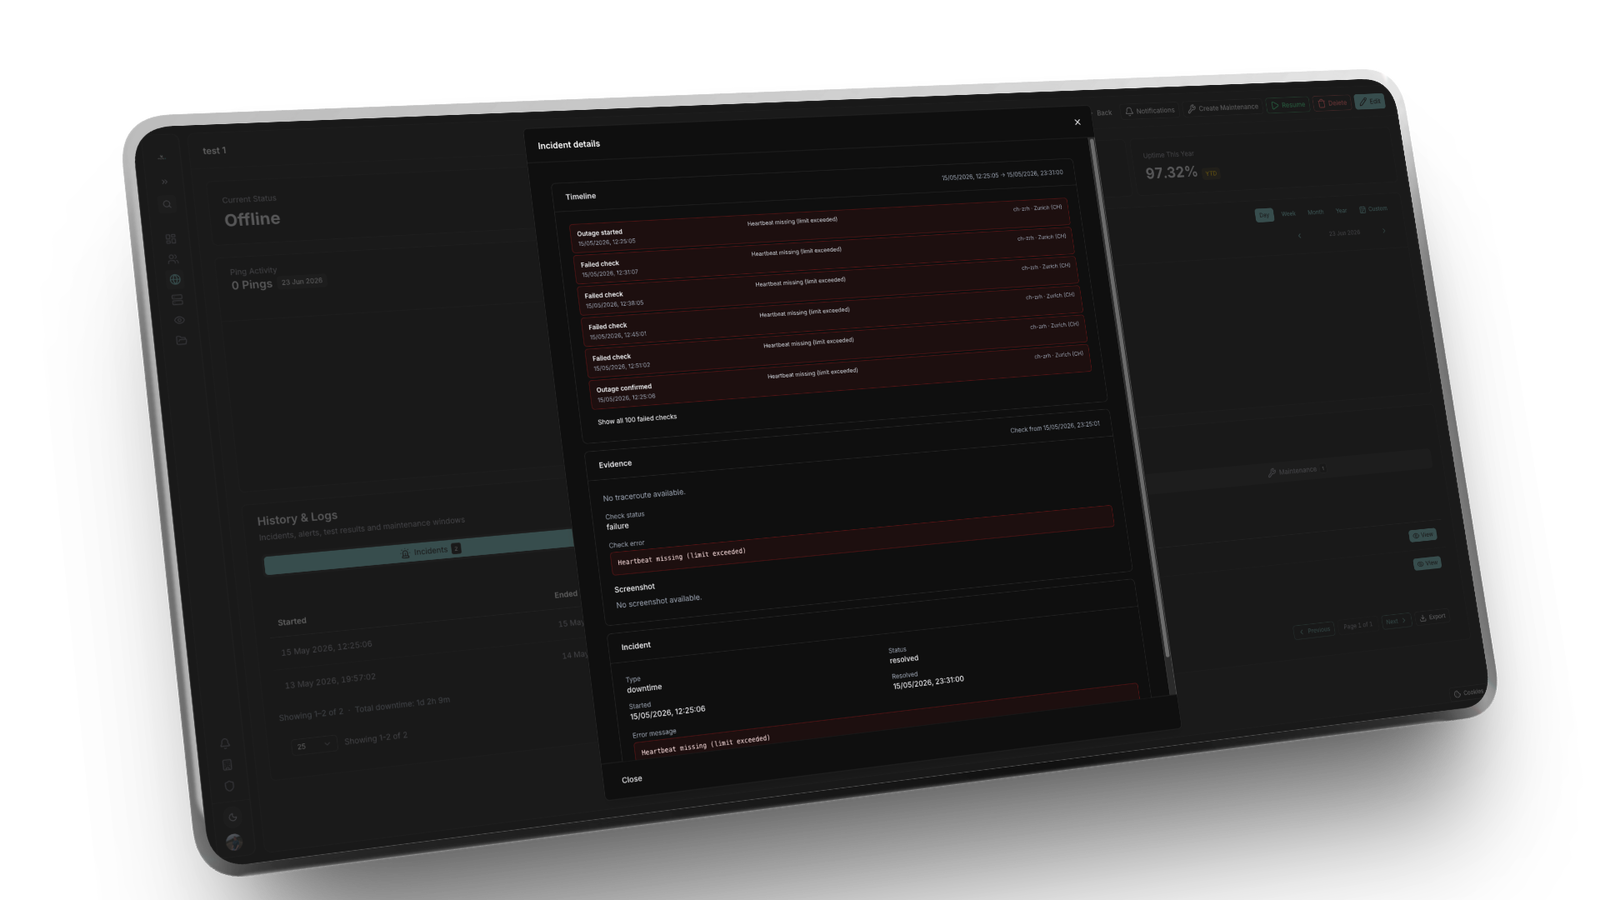Screen dimensions: 1600x900
Task: Click the bell icon at sidebar bottom
Action: [225, 743]
